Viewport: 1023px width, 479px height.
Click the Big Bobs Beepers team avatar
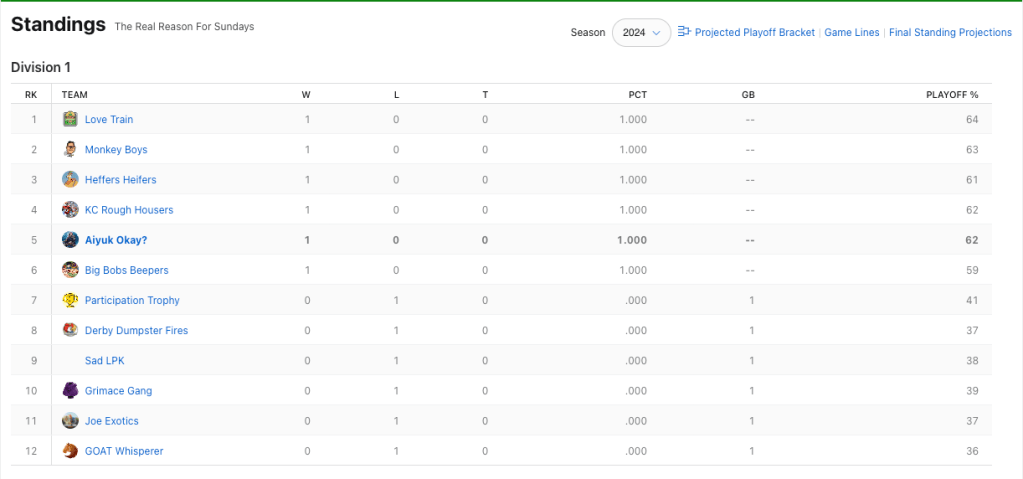(x=70, y=270)
